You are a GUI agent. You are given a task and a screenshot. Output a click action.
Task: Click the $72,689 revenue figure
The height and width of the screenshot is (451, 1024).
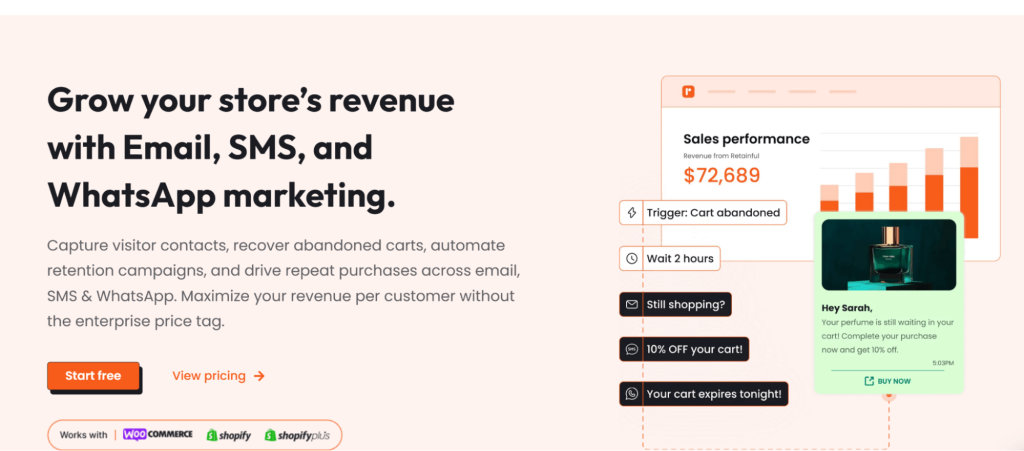[721, 176]
